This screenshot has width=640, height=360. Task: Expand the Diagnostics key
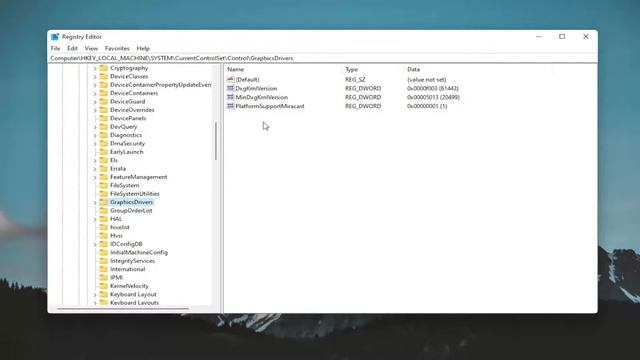[95, 135]
